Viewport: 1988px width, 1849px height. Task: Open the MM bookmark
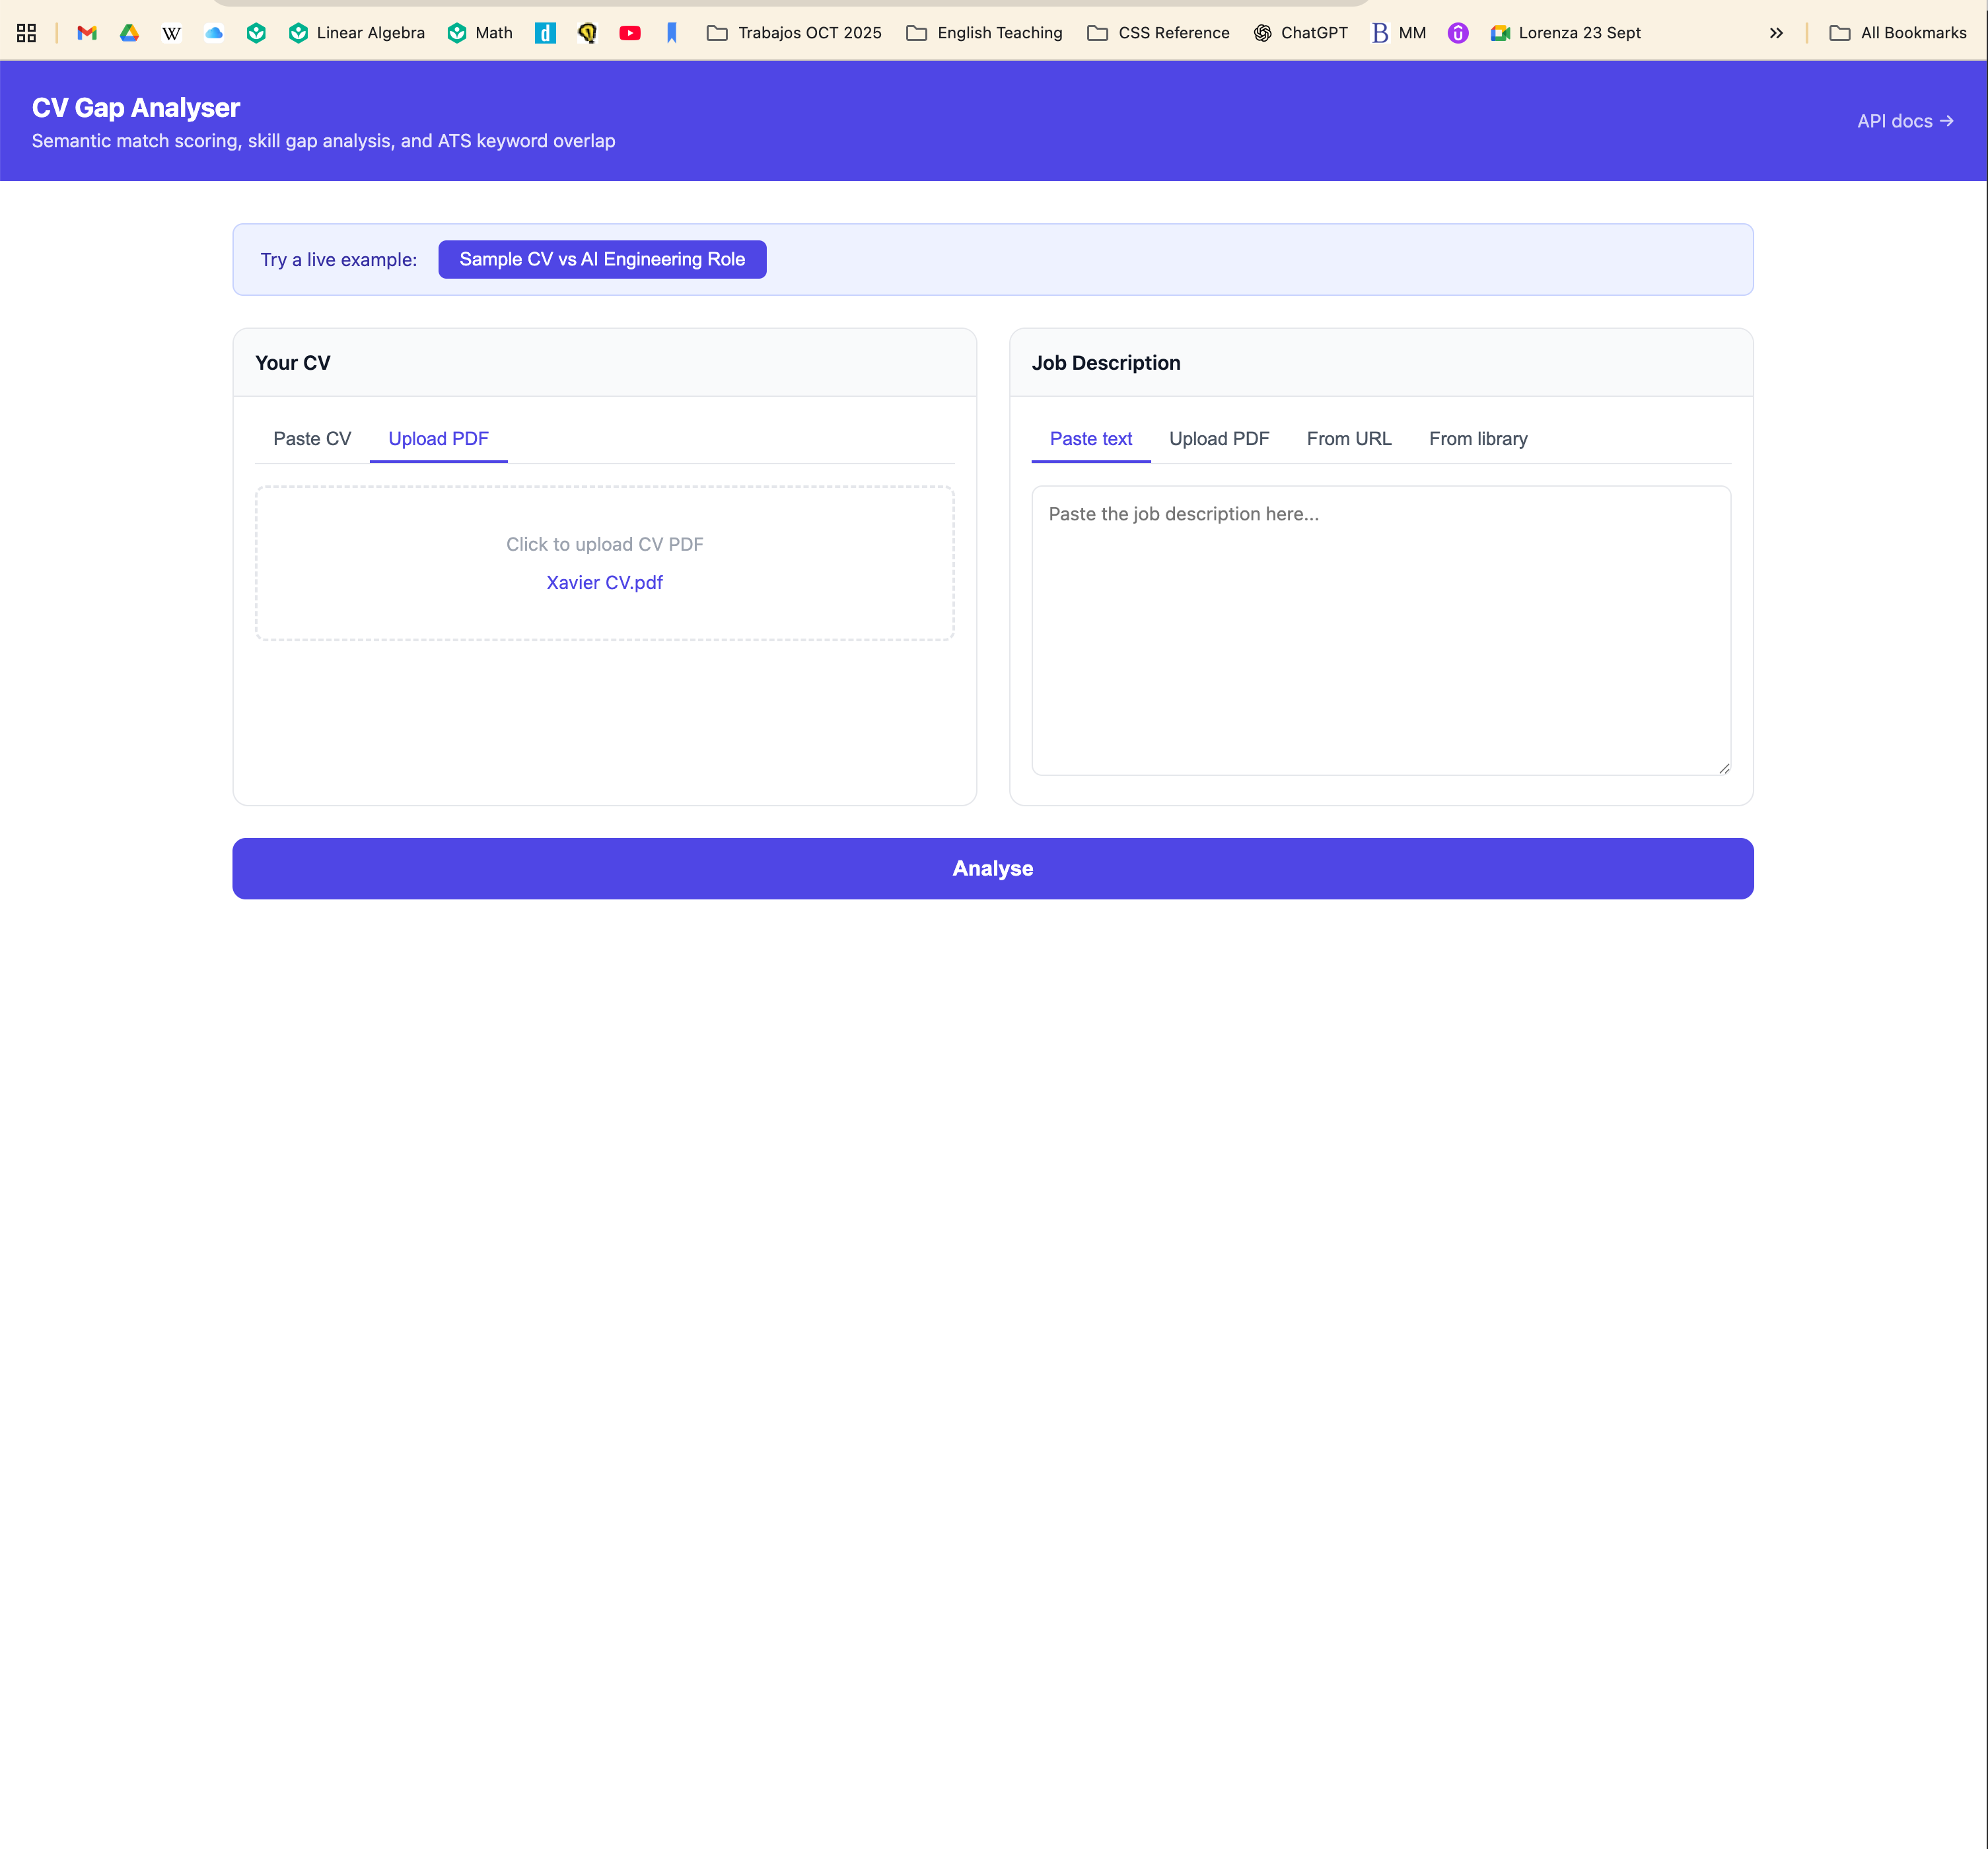pos(1398,33)
